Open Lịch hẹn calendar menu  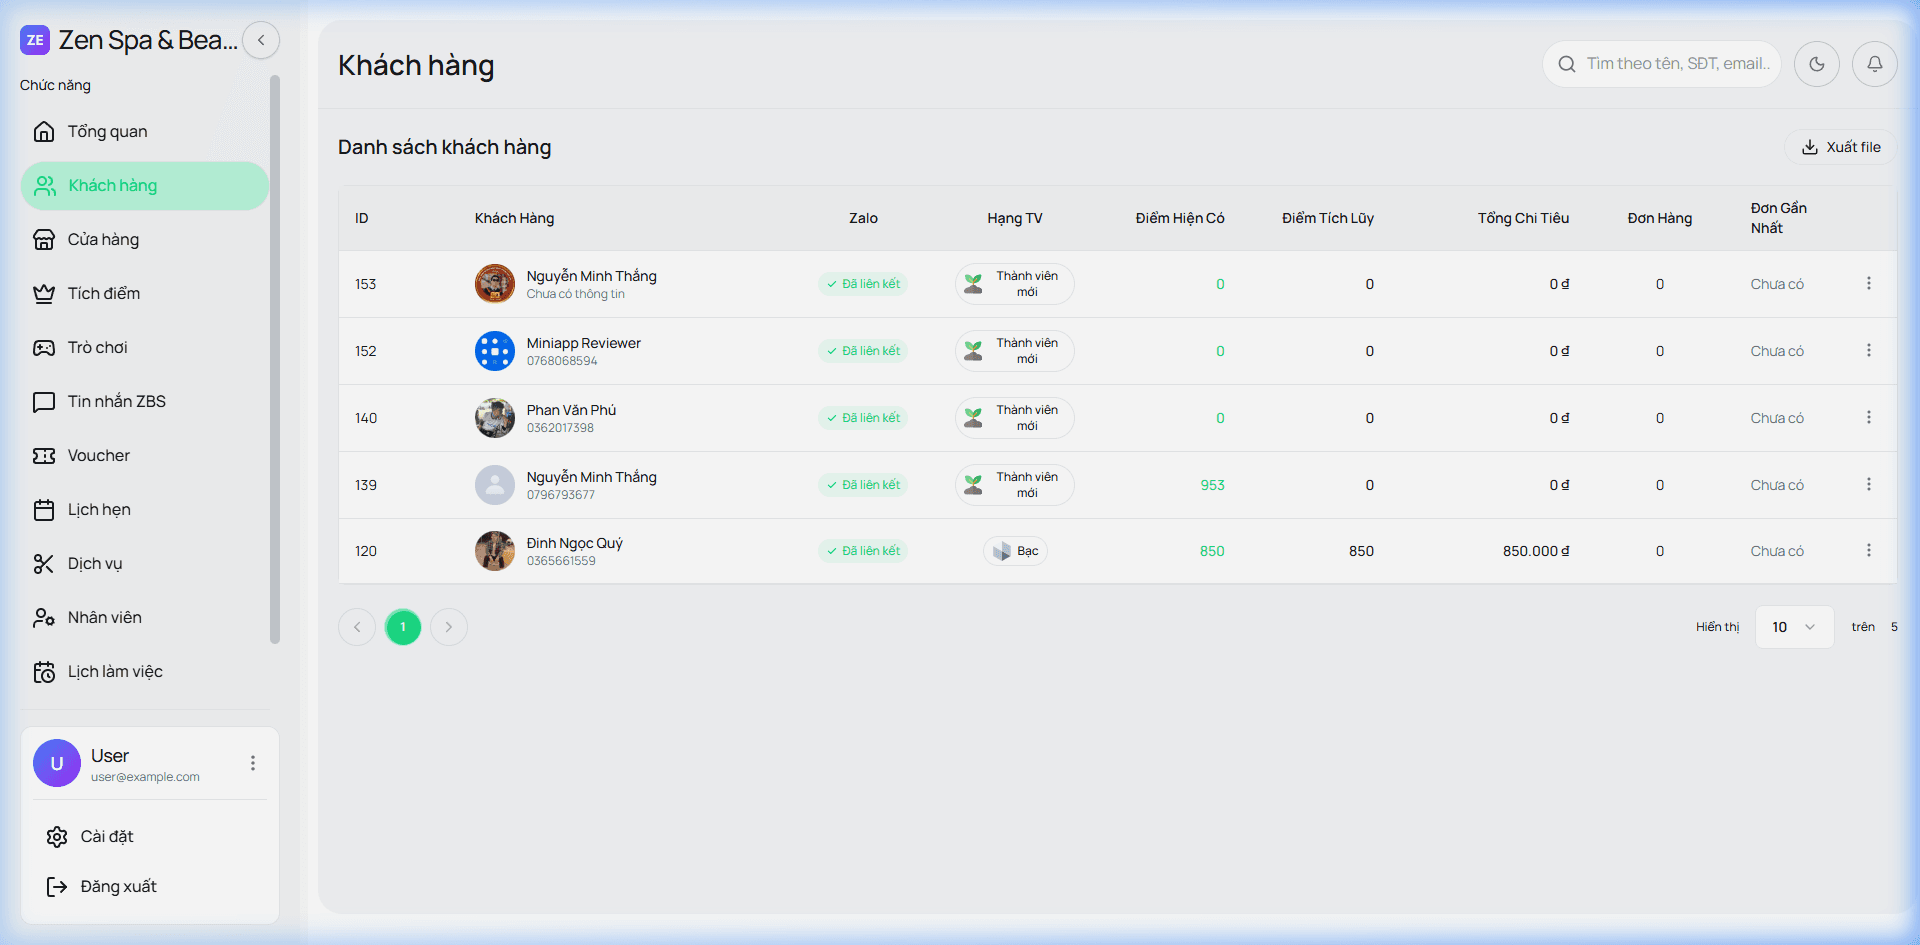[x=99, y=510]
